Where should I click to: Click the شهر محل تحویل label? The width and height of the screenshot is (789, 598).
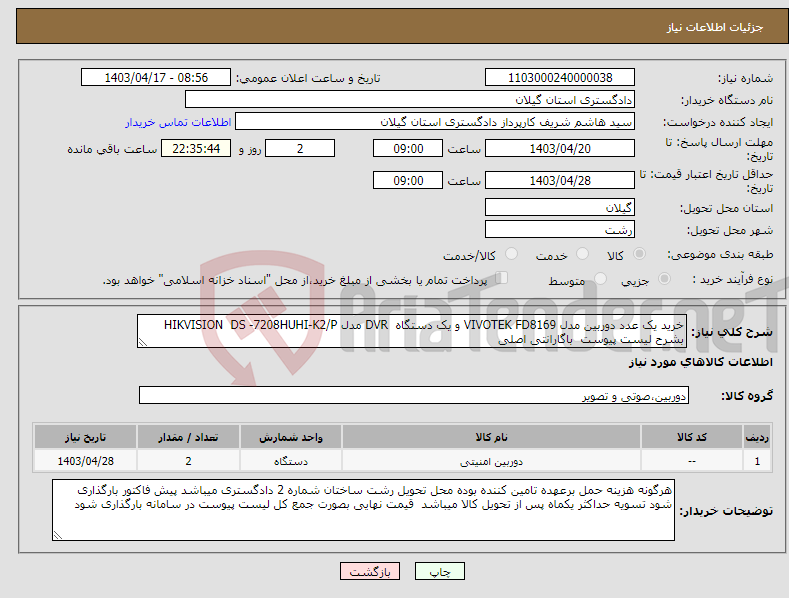click(730, 231)
